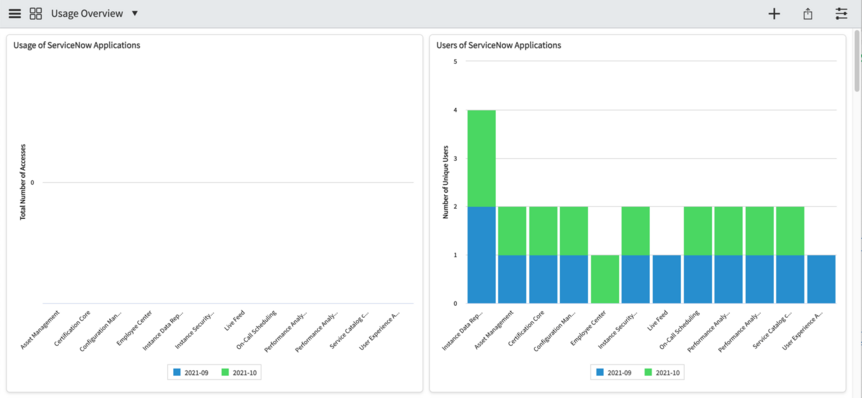Image resolution: width=862 pixels, height=398 pixels.
Task: Click On-Call Scheduling label in the Usage chart
Action: 256,330
